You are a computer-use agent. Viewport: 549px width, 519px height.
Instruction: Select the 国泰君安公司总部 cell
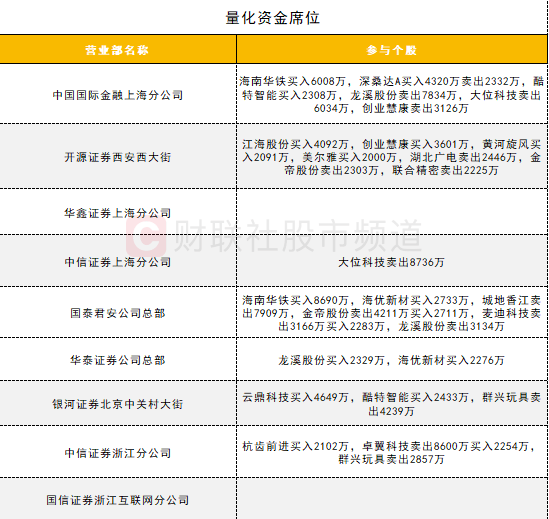pos(118,313)
